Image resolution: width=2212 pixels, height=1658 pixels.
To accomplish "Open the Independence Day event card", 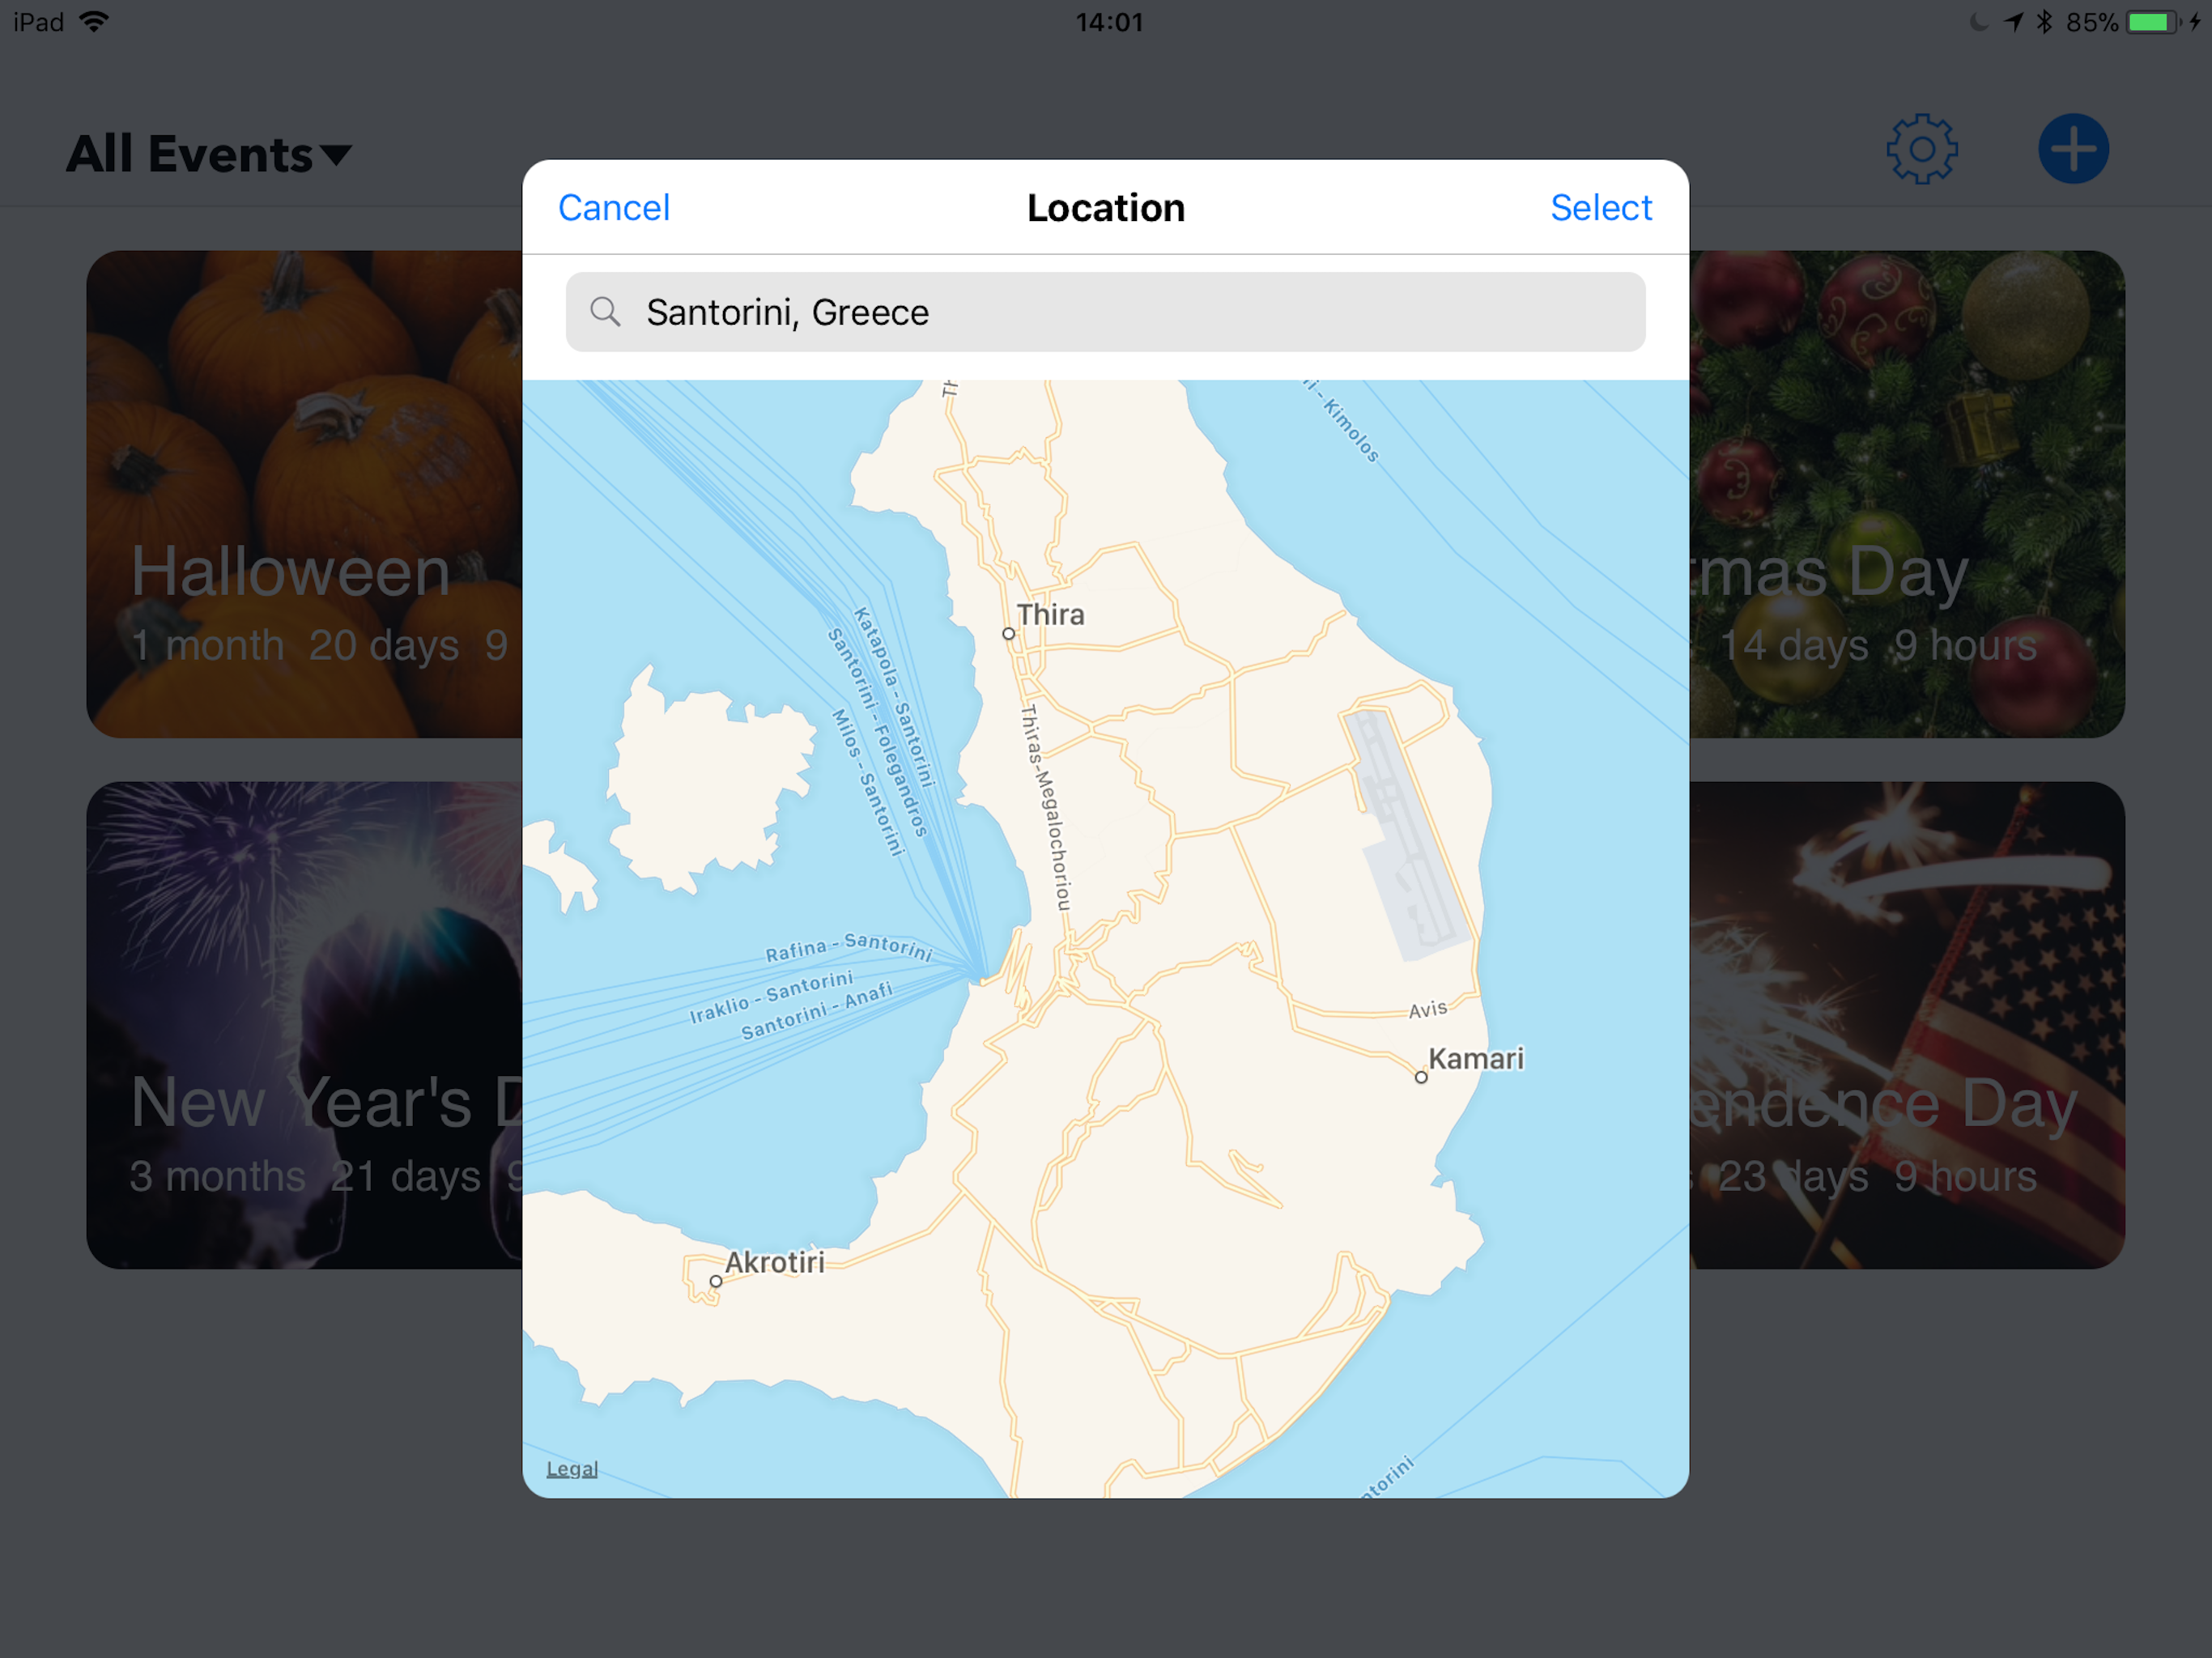I will tap(1907, 1025).
